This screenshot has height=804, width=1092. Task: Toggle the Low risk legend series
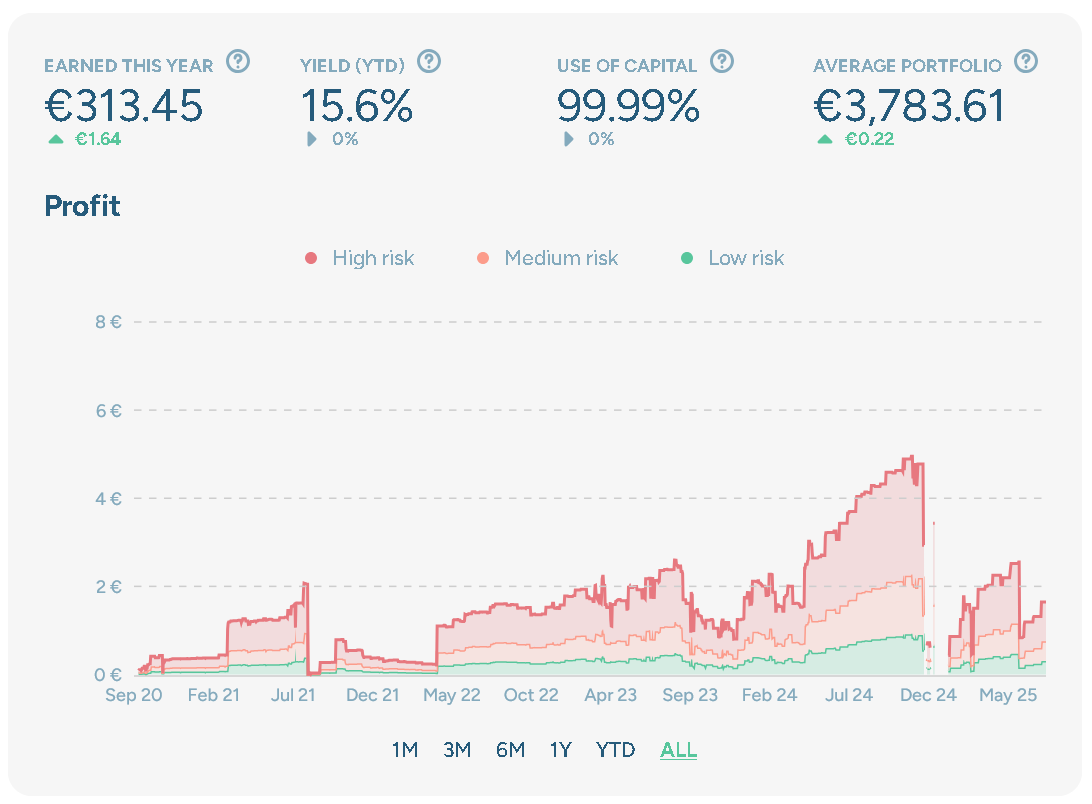pos(732,258)
